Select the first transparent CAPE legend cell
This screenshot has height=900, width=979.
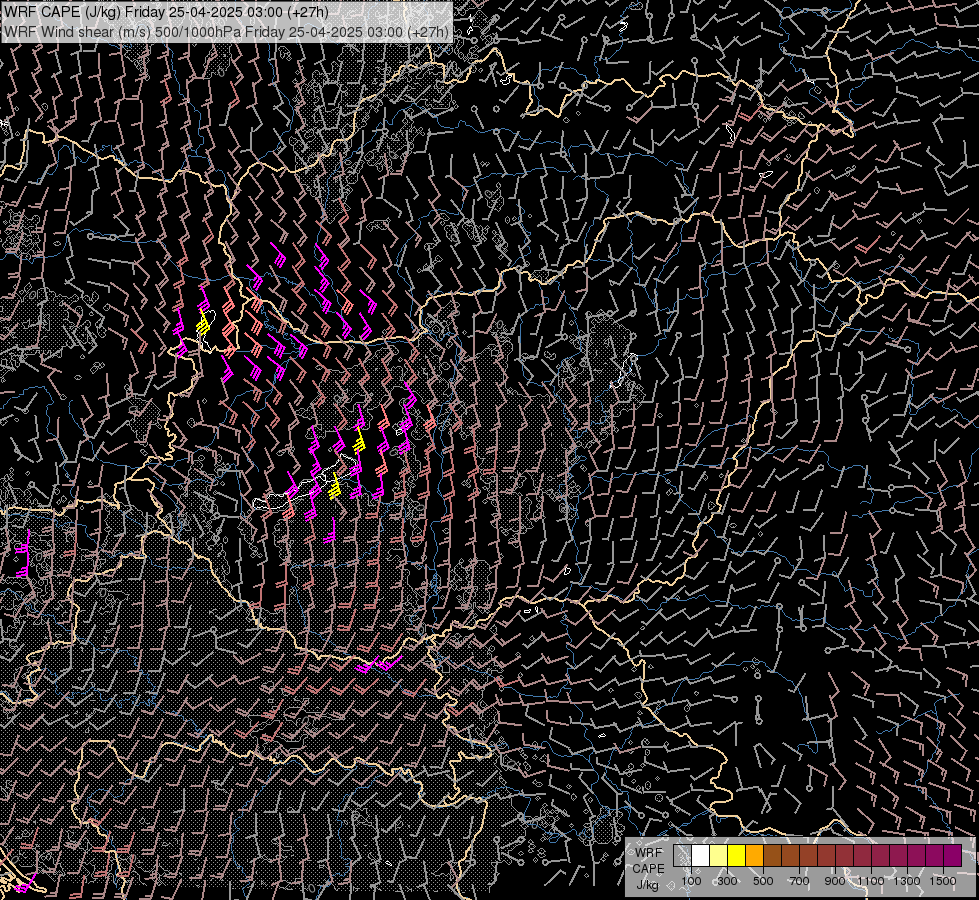pyautogui.click(x=682, y=856)
